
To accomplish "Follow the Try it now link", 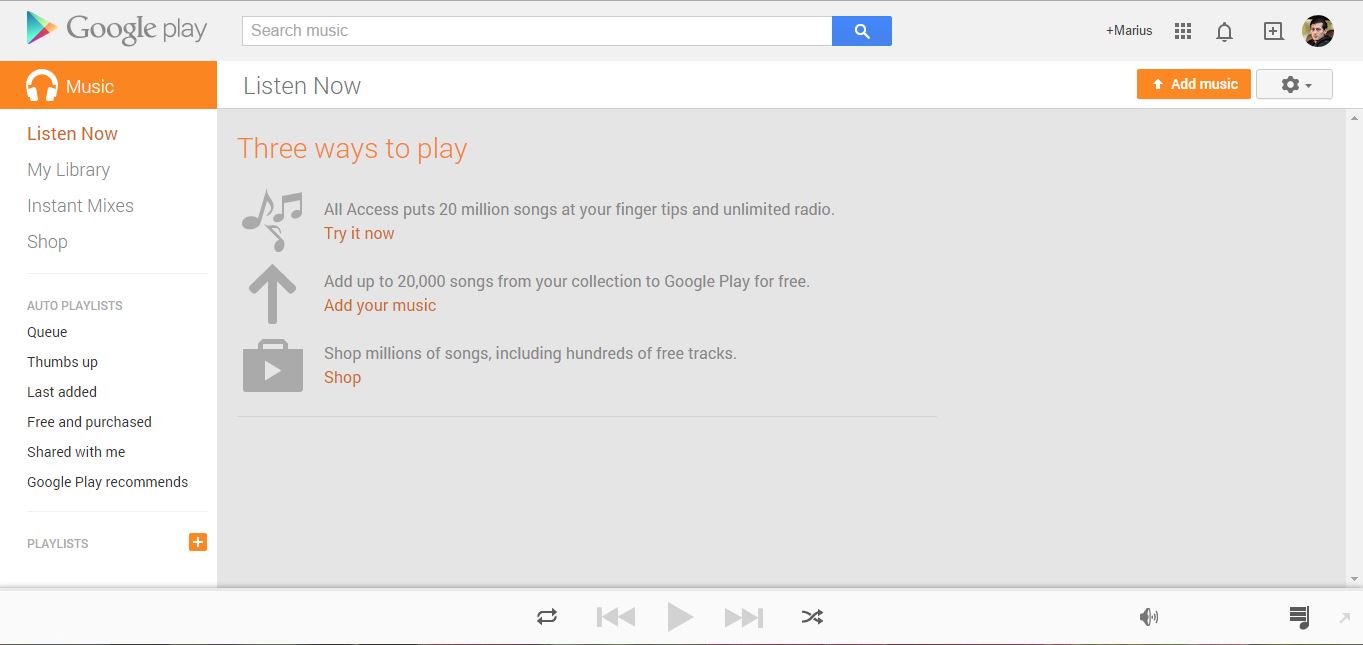I will [359, 233].
